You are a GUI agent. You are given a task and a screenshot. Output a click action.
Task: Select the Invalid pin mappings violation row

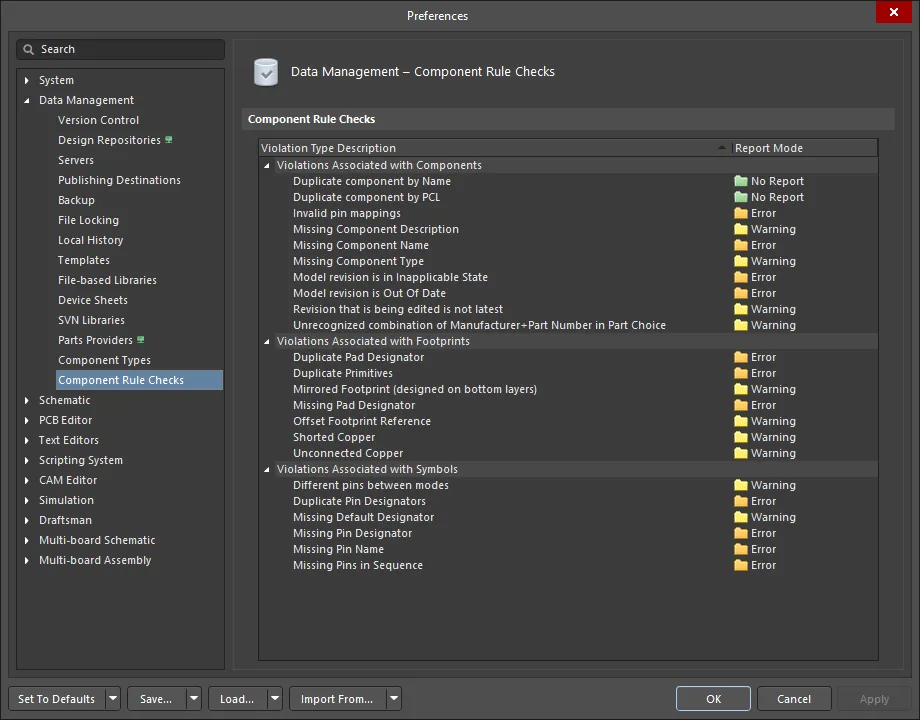(568, 213)
